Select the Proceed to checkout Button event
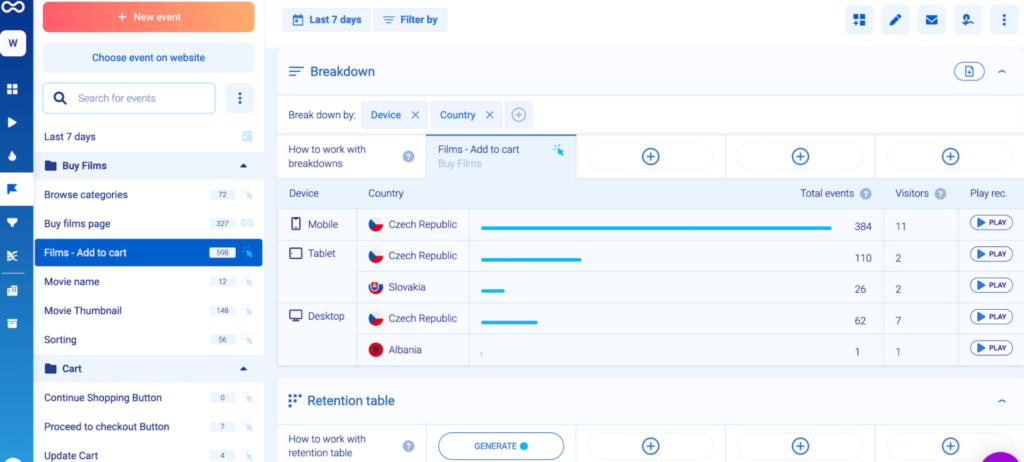 click(x=149, y=427)
